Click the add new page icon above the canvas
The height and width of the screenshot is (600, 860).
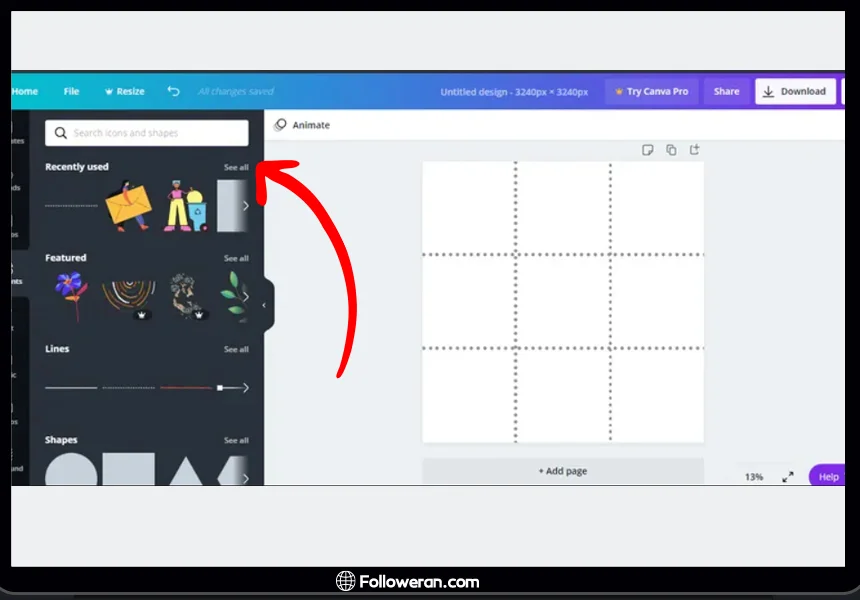coord(694,150)
